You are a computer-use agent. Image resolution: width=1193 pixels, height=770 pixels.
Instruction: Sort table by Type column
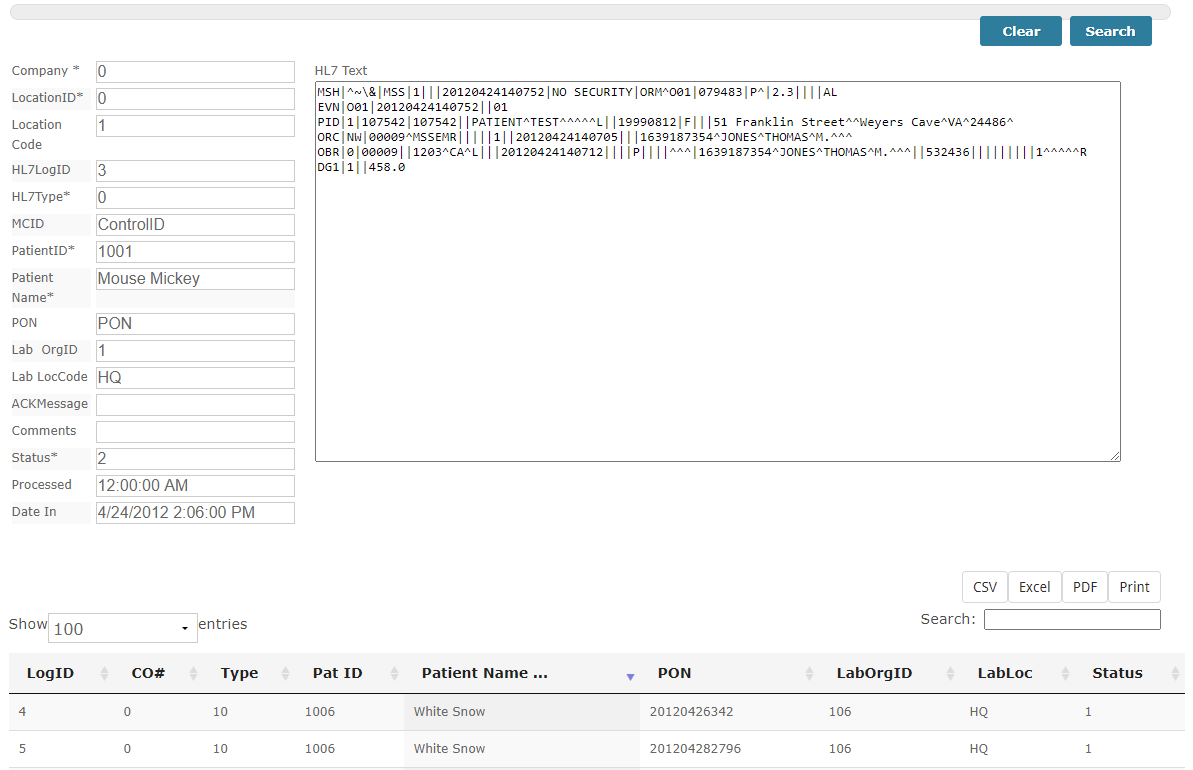pos(249,673)
